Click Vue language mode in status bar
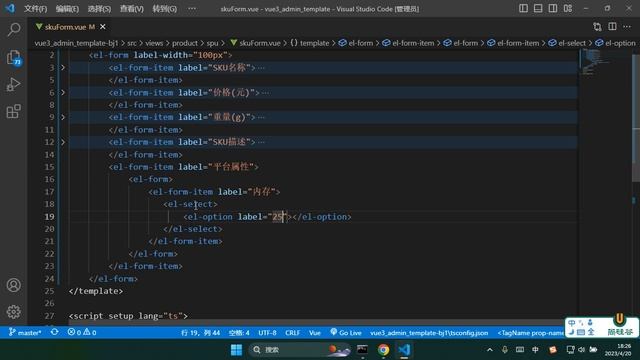640x360 pixels. pyautogui.click(x=315, y=333)
